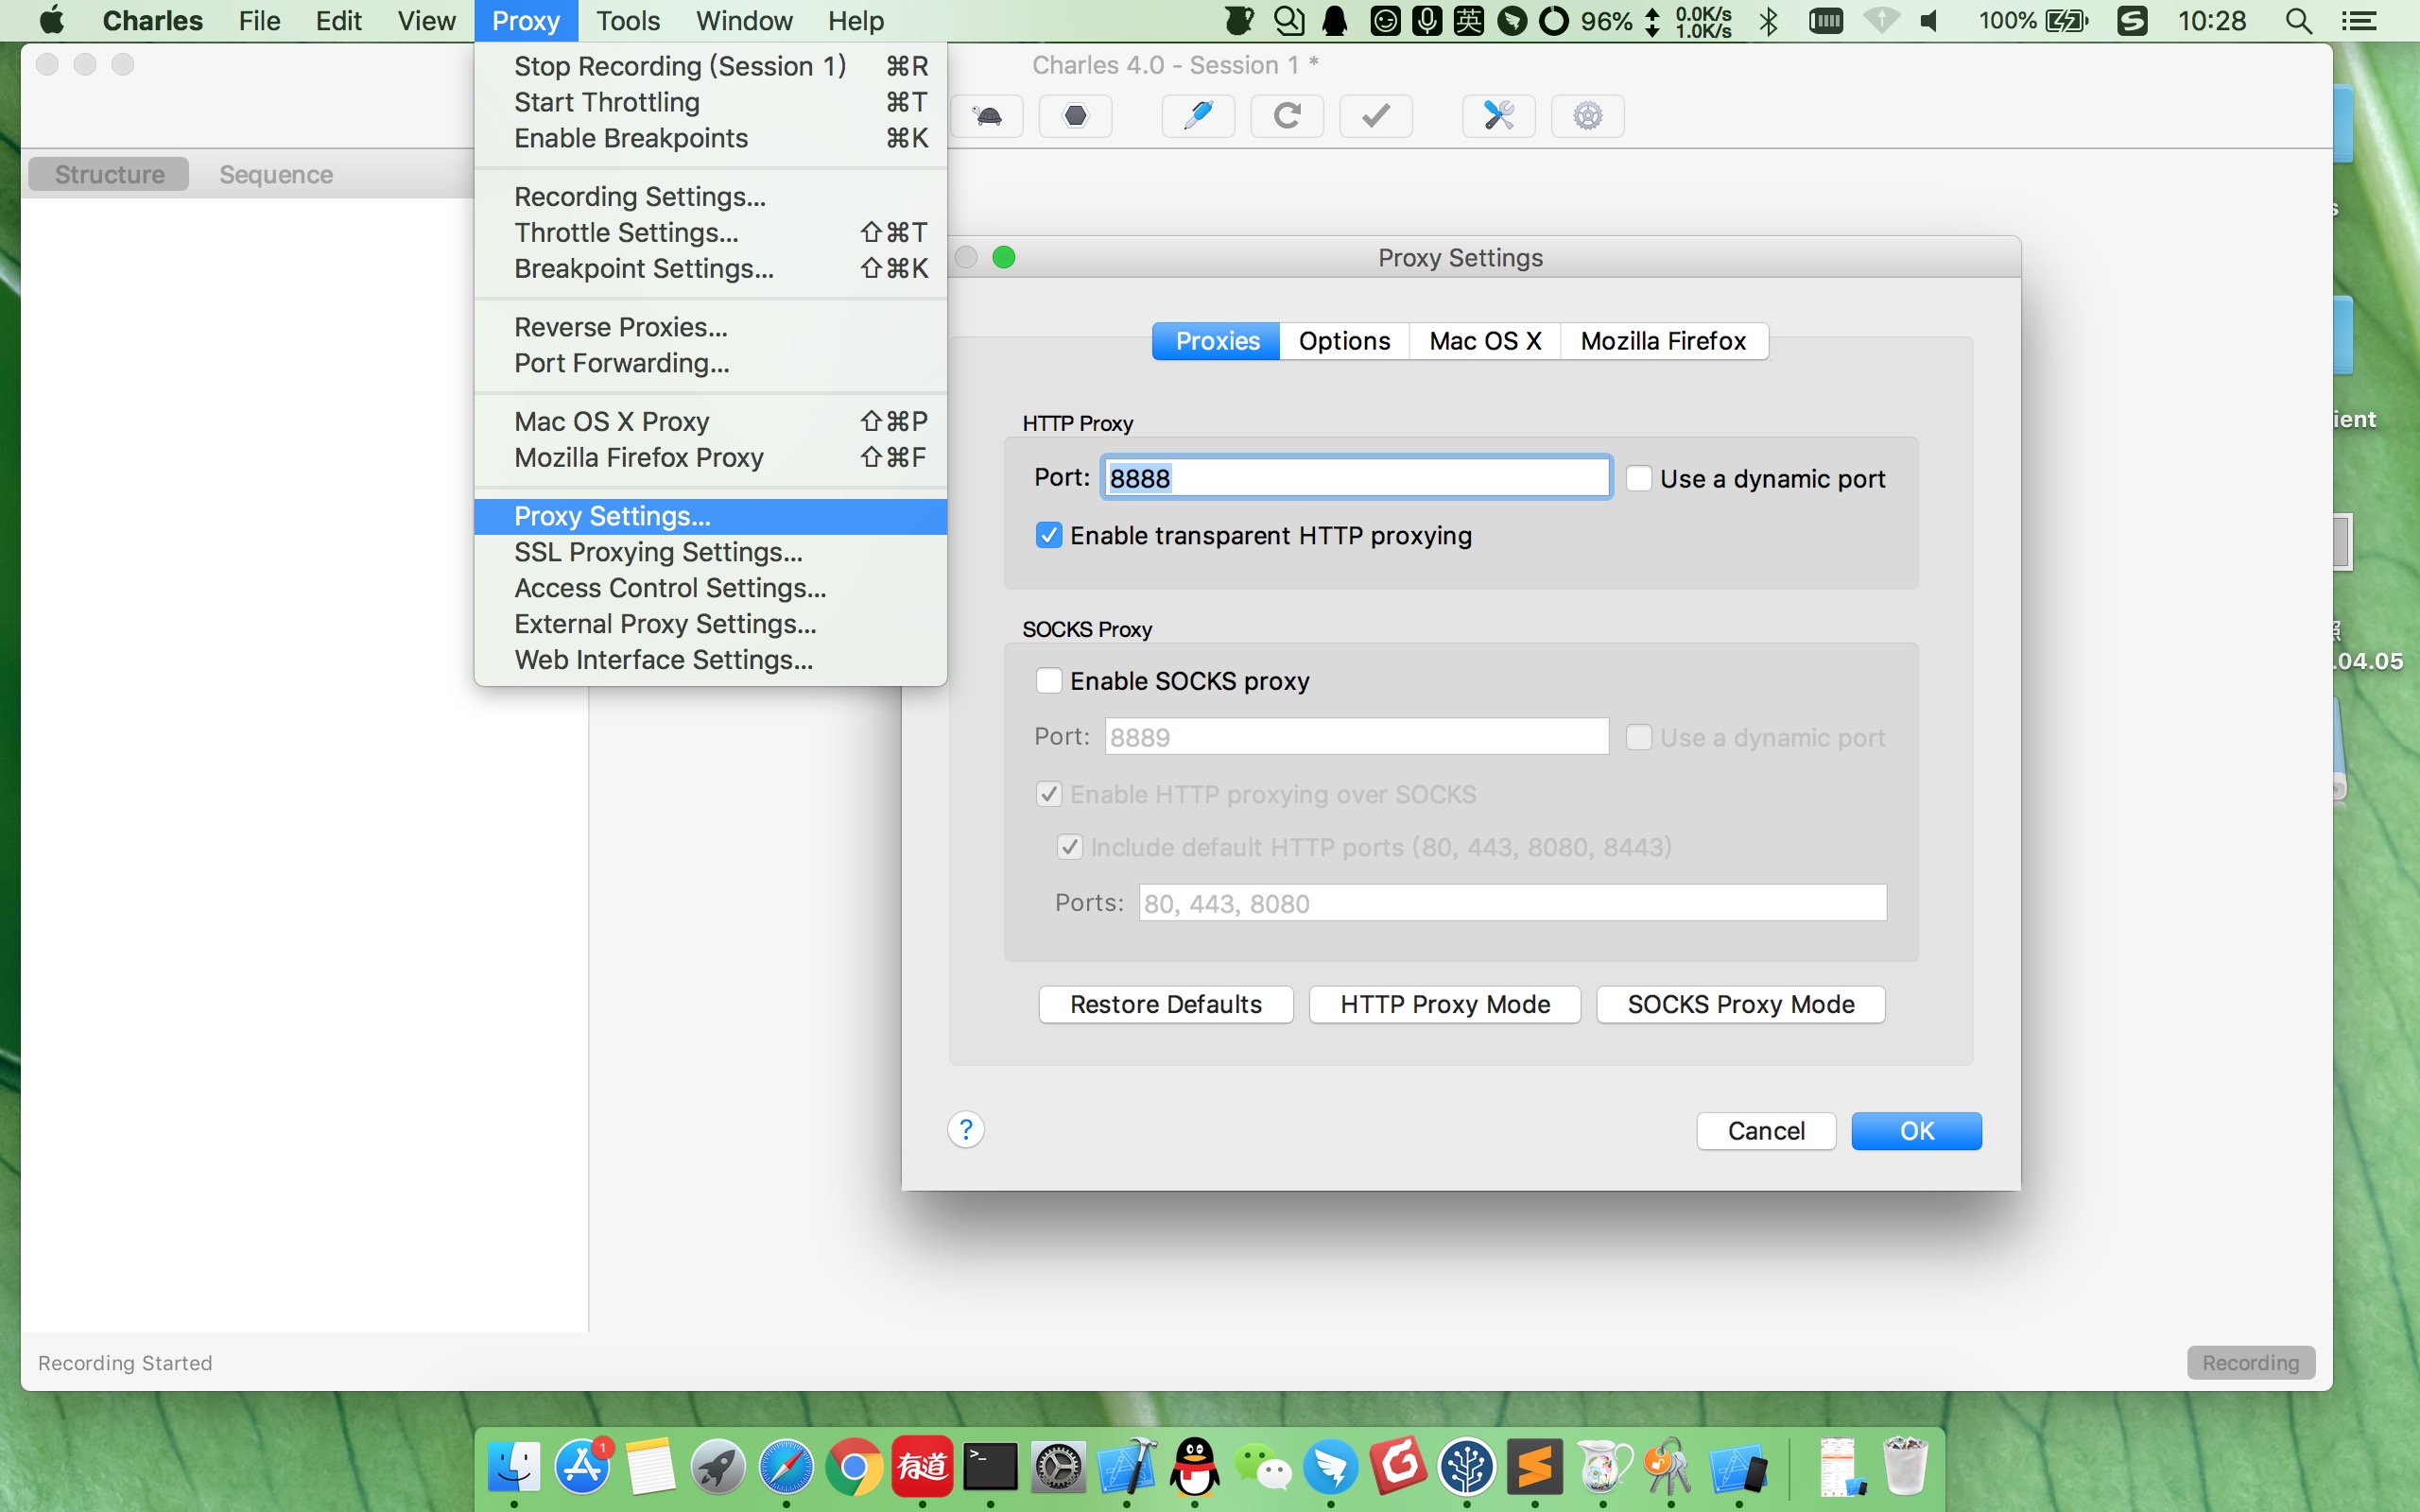Screen dimensions: 2420x1512
Task: Open Keychain Access keys in the dock
Action: click(1669, 1467)
